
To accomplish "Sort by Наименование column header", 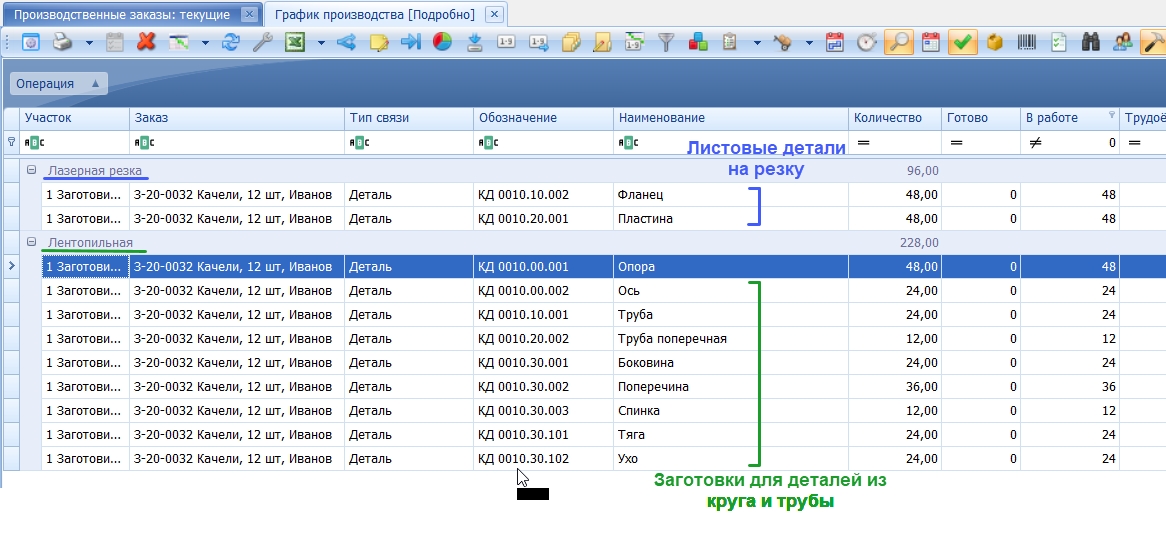I will tap(731, 118).
